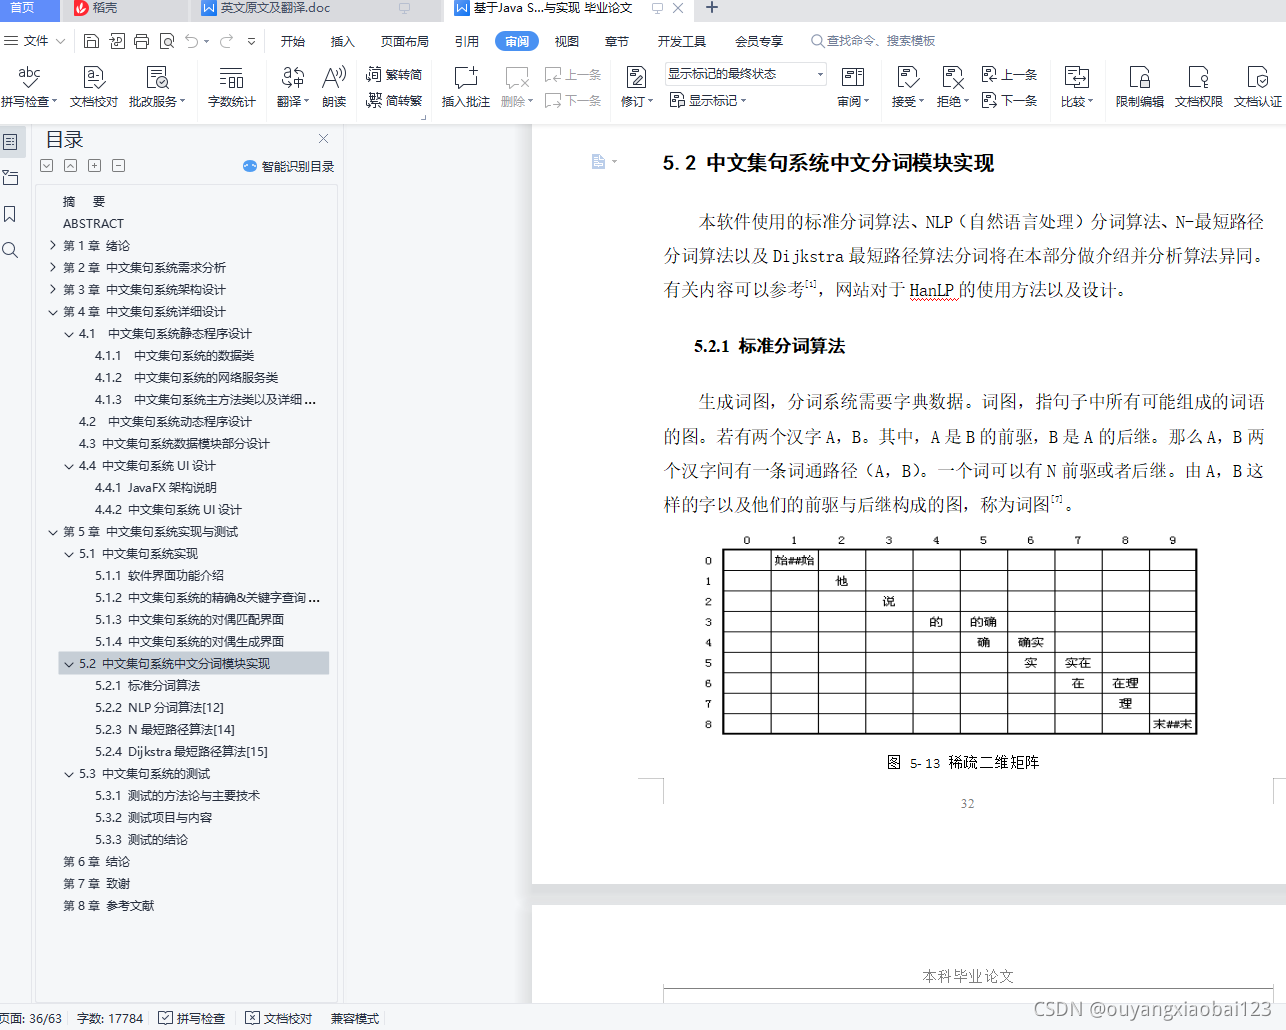Image resolution: width=1286 pixels, height=1030 pixels.
Task: Toggle 拼写检查 in status bar
Action: pyautogui.click(x=192, y=1018)
